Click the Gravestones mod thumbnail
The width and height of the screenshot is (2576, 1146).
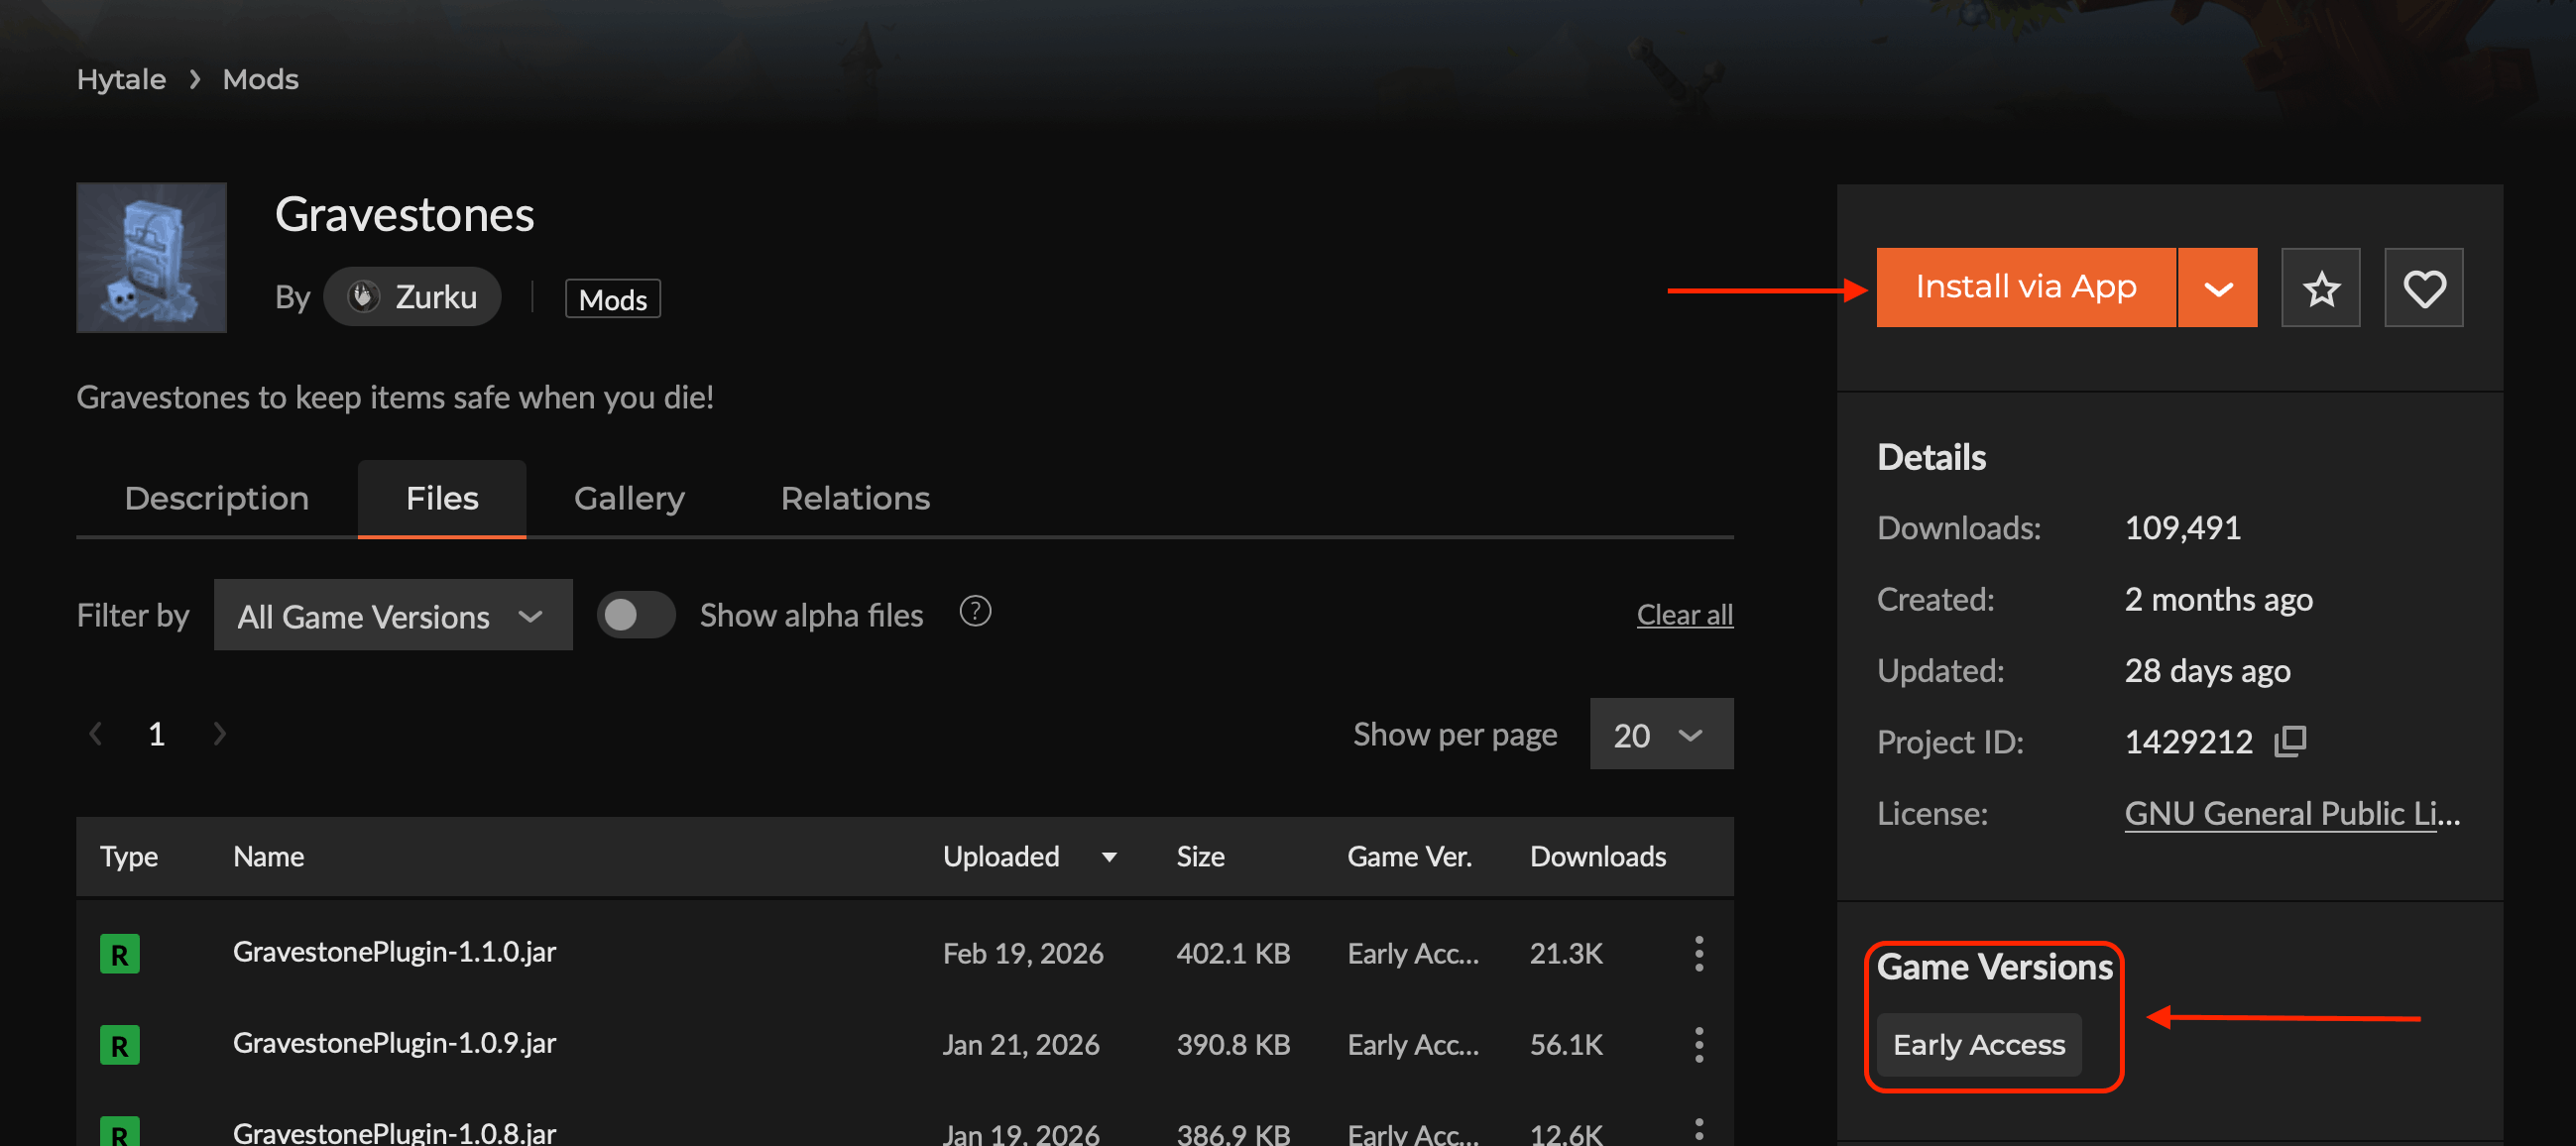tap(151, 257)
